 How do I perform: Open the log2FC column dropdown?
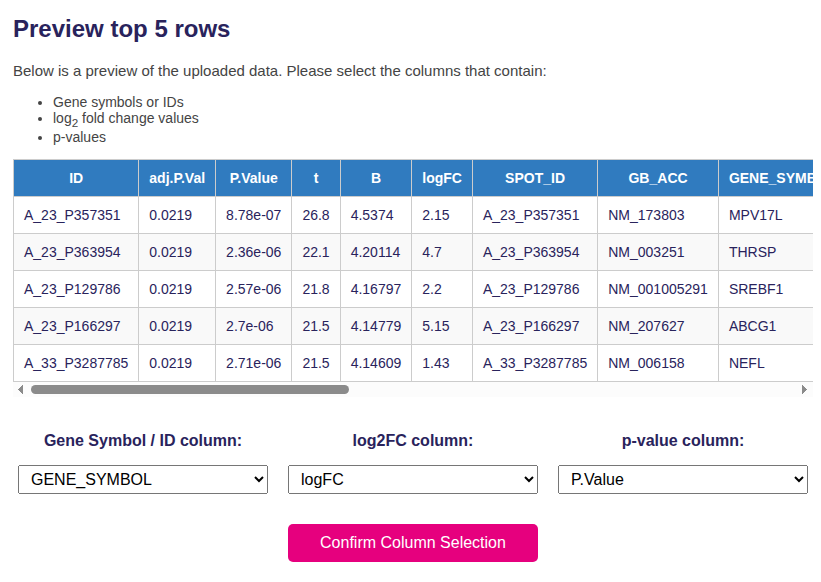[413, 479]
